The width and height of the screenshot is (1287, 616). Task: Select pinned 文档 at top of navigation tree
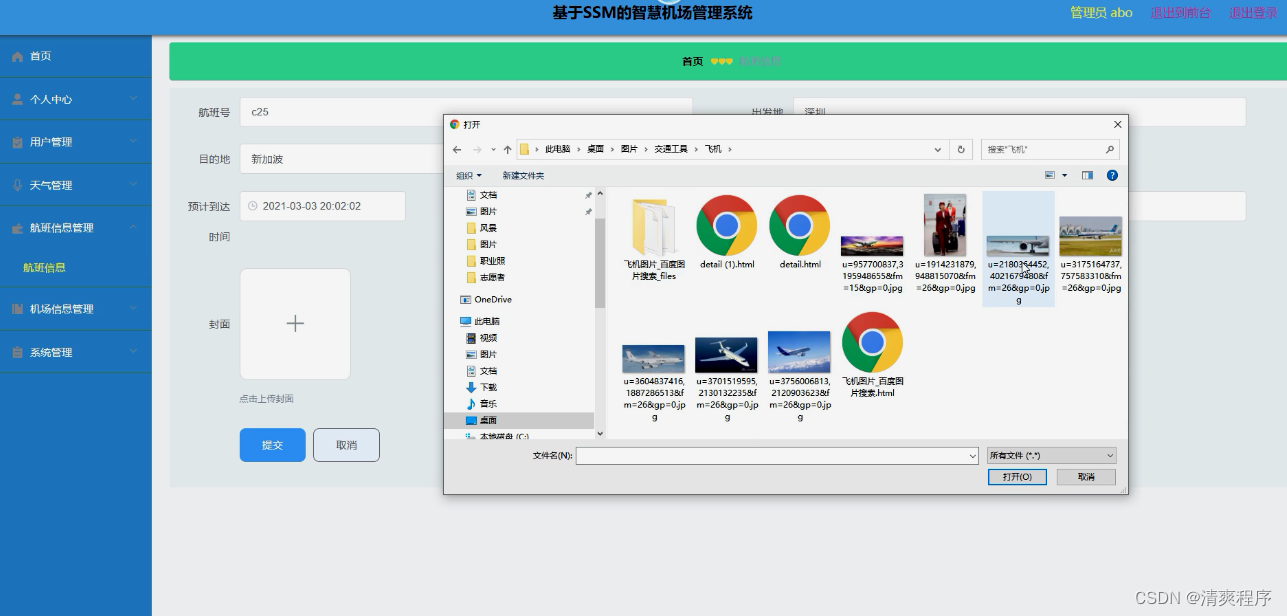point(481,195)
